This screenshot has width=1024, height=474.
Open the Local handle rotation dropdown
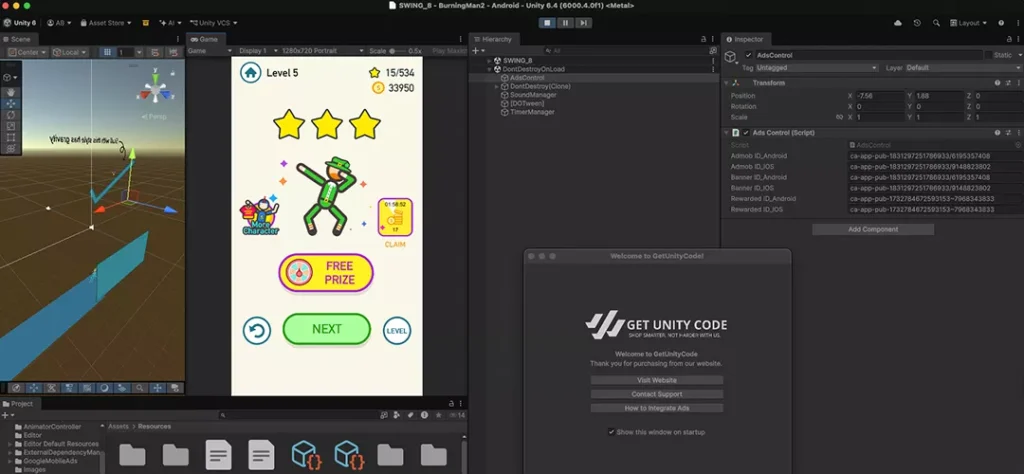[x=70, y=52]
